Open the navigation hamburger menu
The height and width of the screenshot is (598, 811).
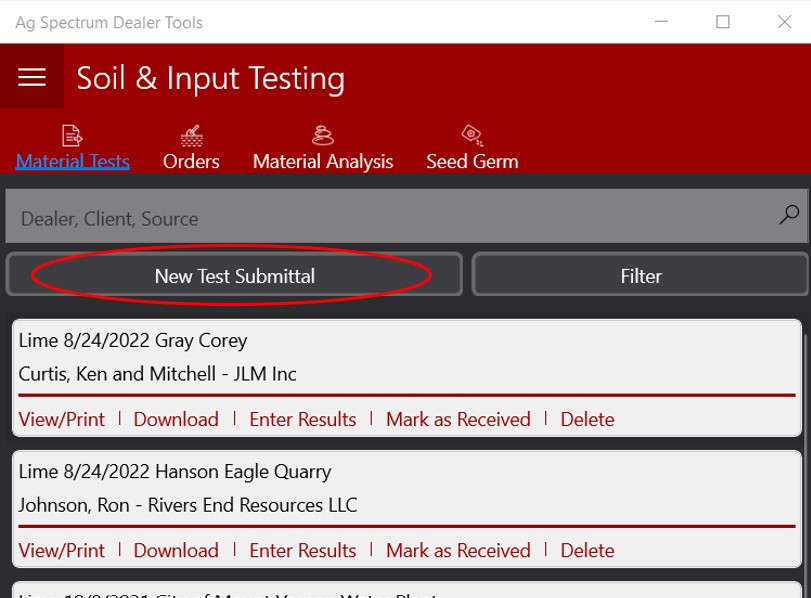[x=31, y=78]
